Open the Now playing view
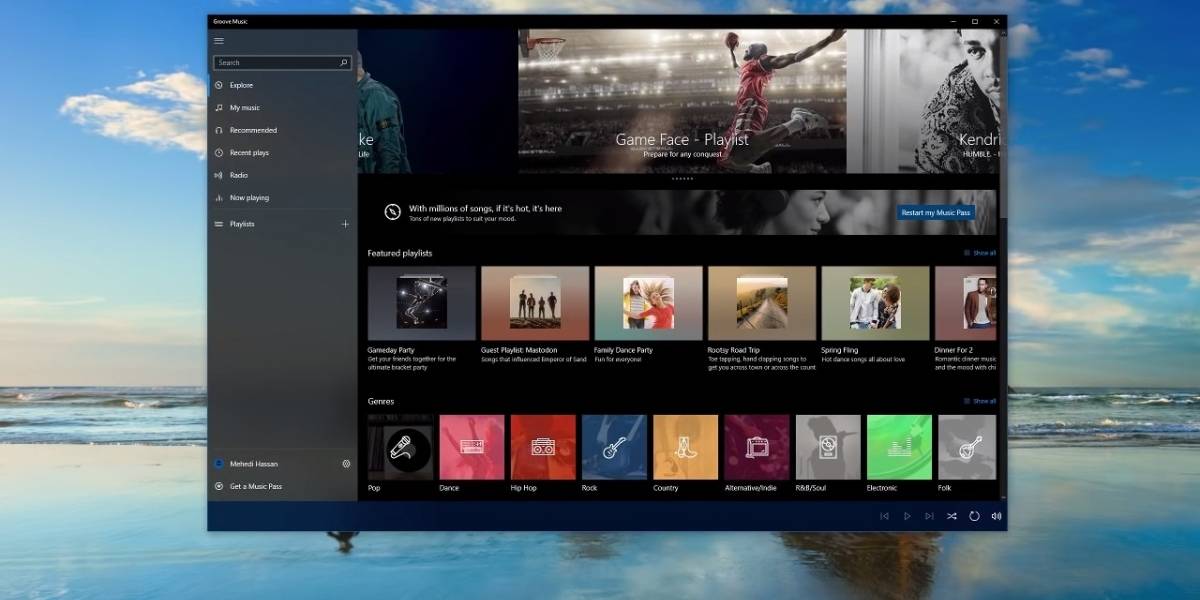The height and width of the screenshot is (600, 1200). pos(282,198)
